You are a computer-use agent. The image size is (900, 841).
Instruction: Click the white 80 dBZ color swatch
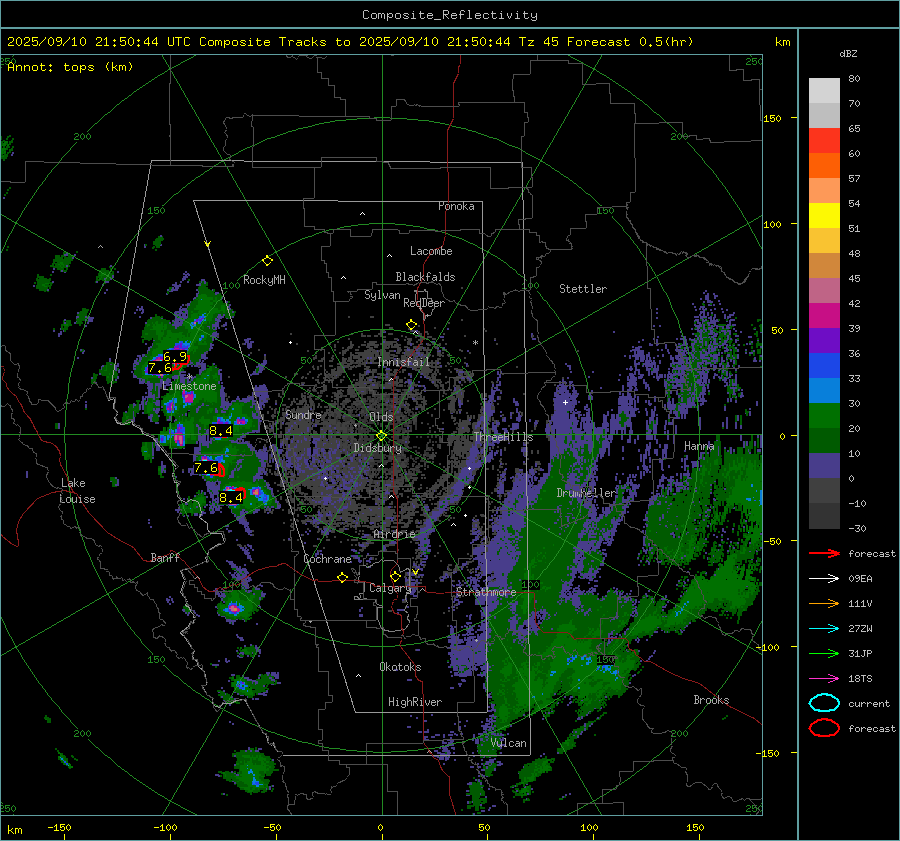coord(824,91)
